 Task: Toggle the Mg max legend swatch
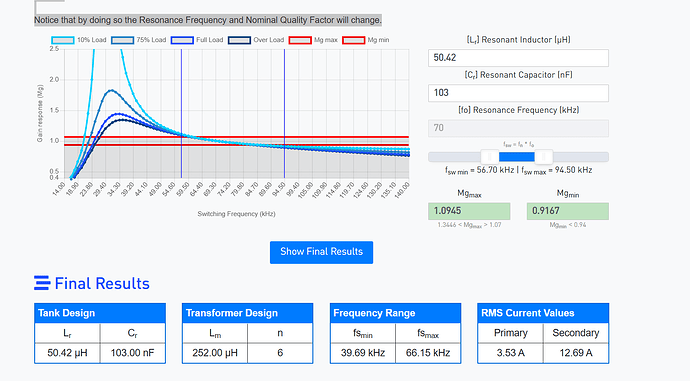[x=300, y=40]
